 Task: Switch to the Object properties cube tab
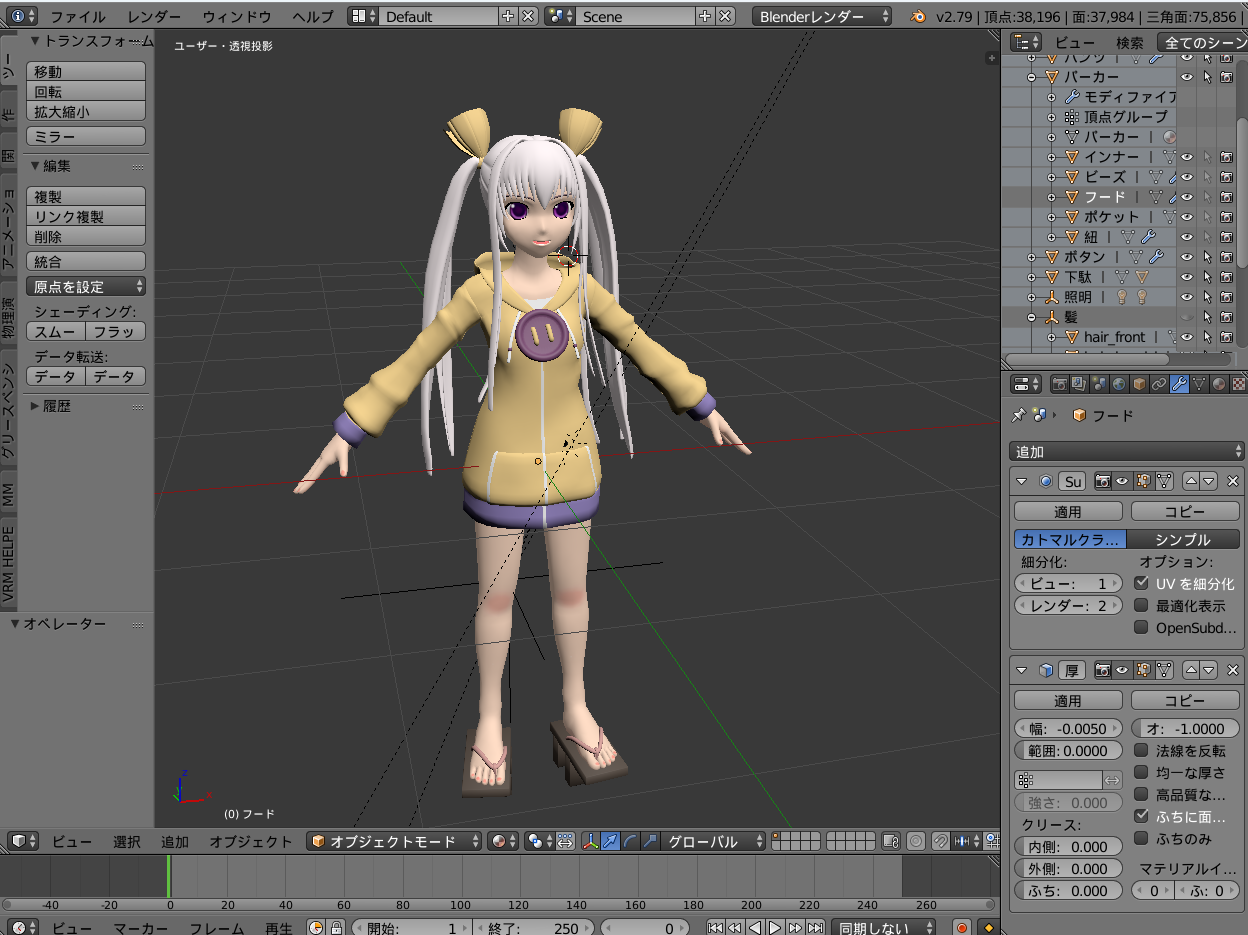pos(1138,384)
